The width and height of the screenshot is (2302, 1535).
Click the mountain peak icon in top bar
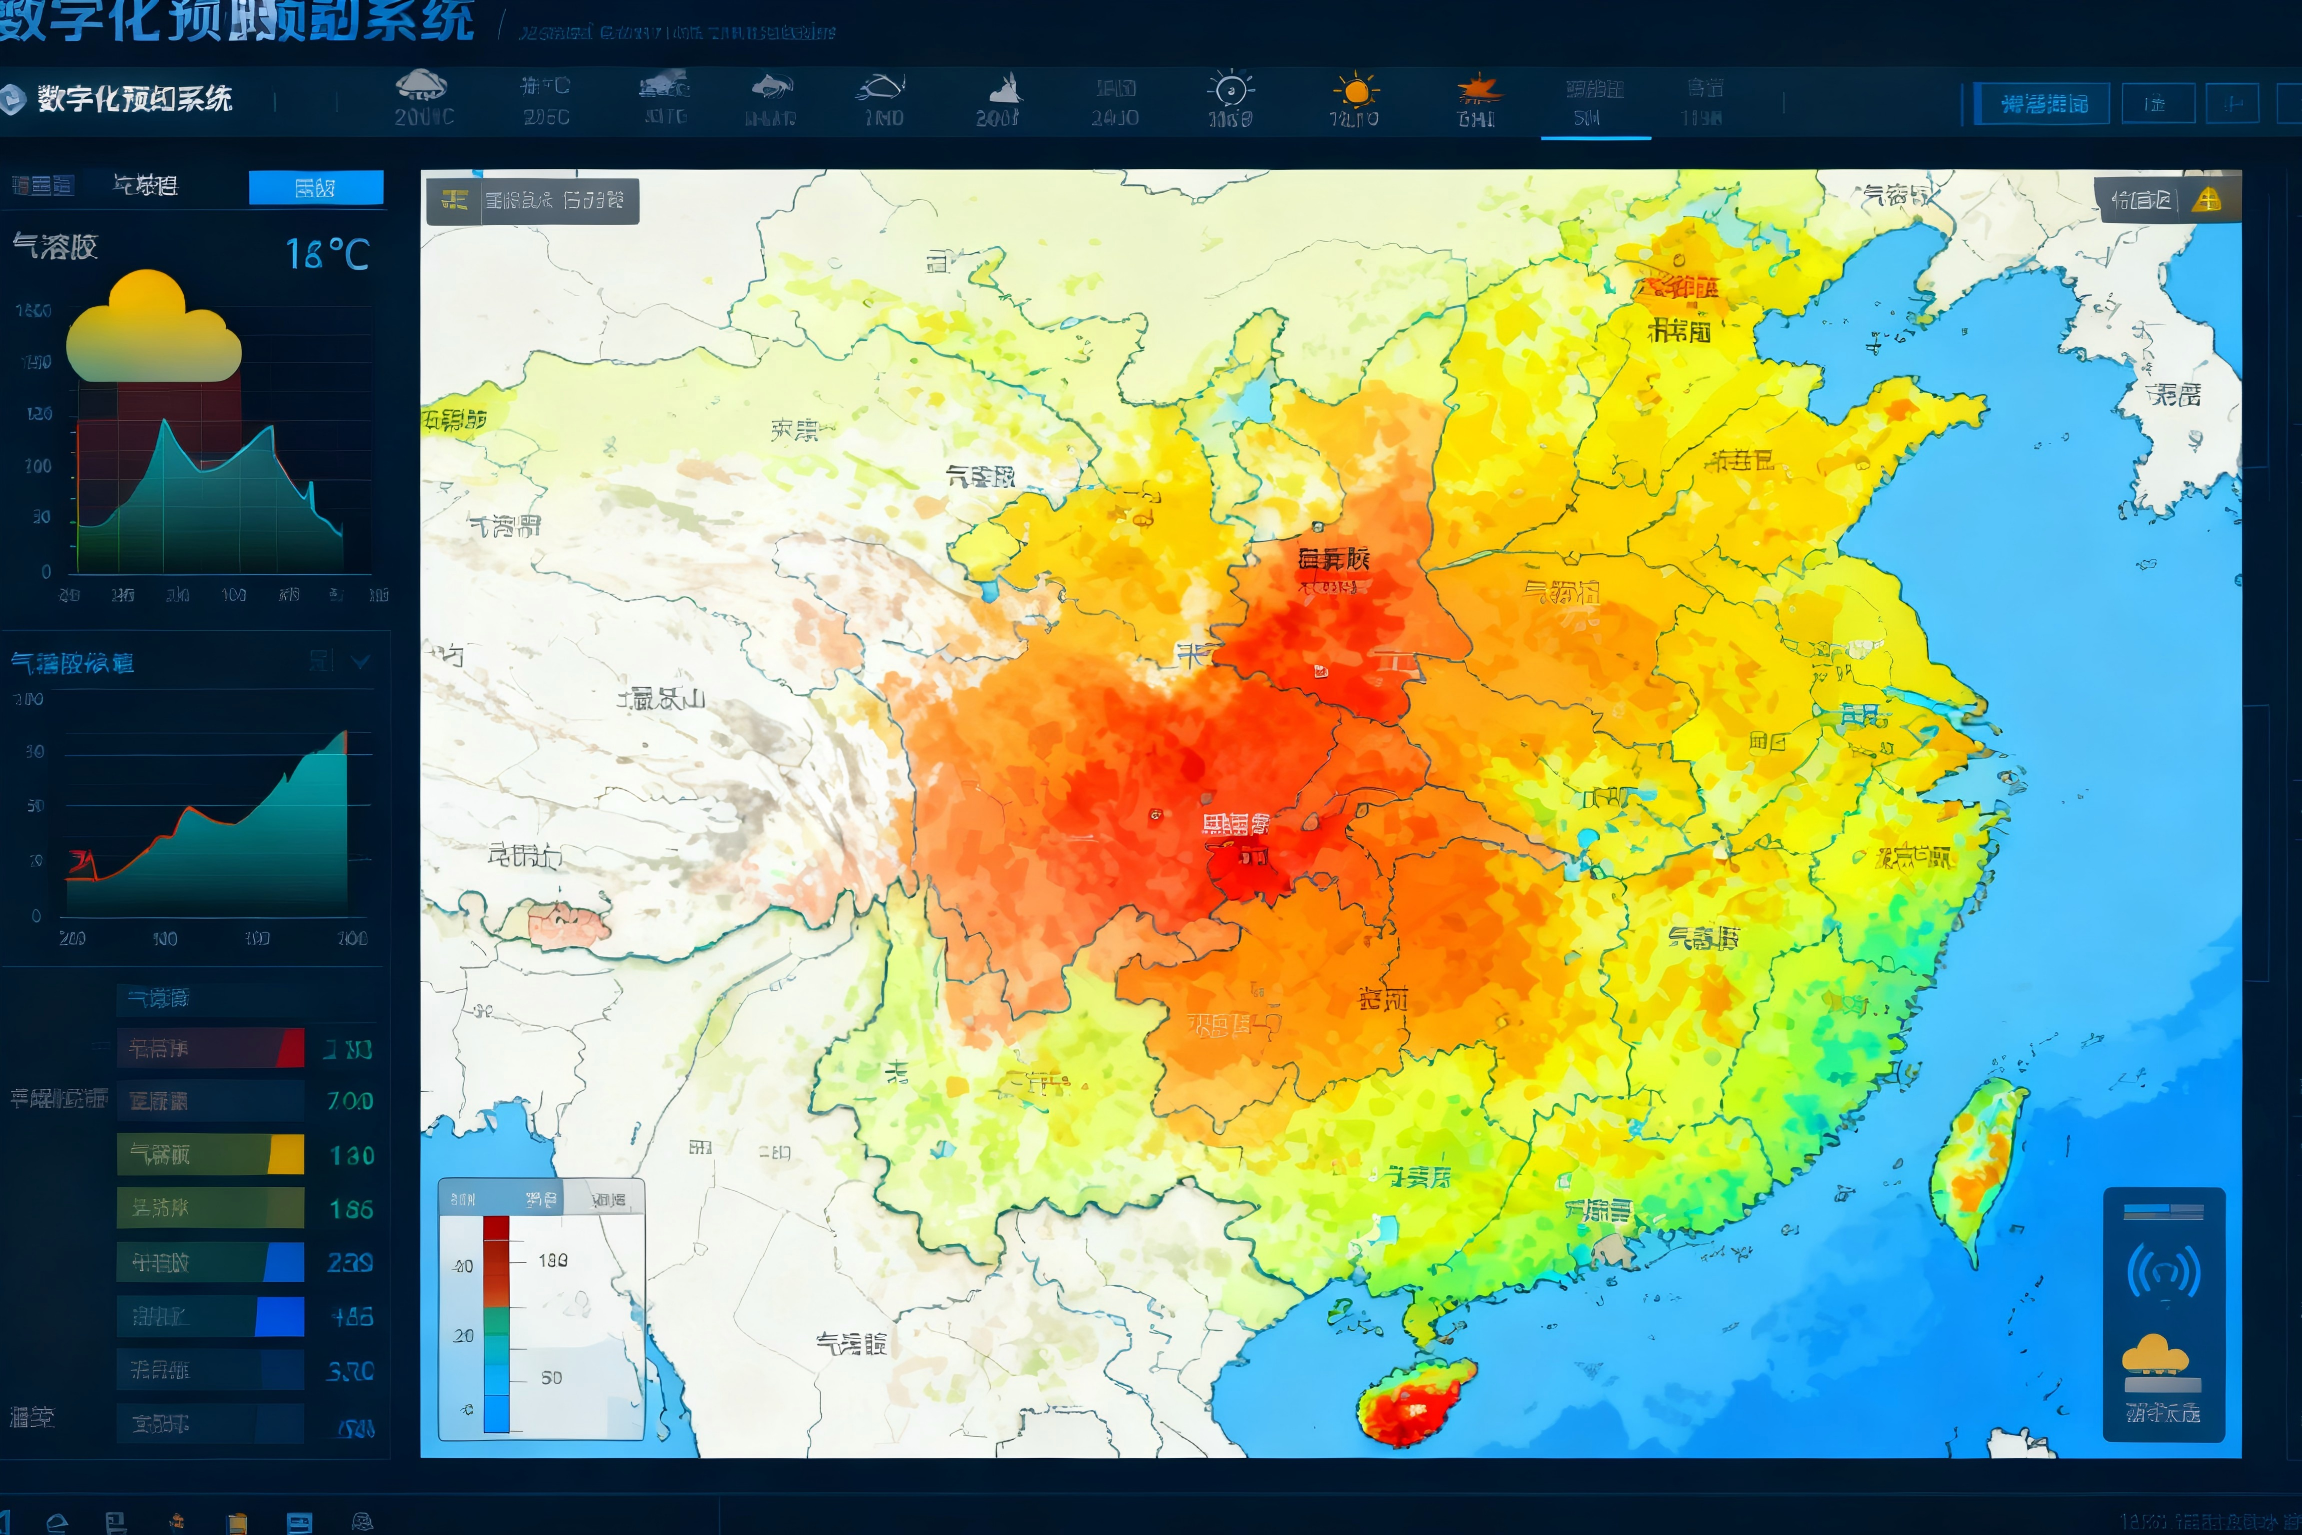click(1003, 89)
